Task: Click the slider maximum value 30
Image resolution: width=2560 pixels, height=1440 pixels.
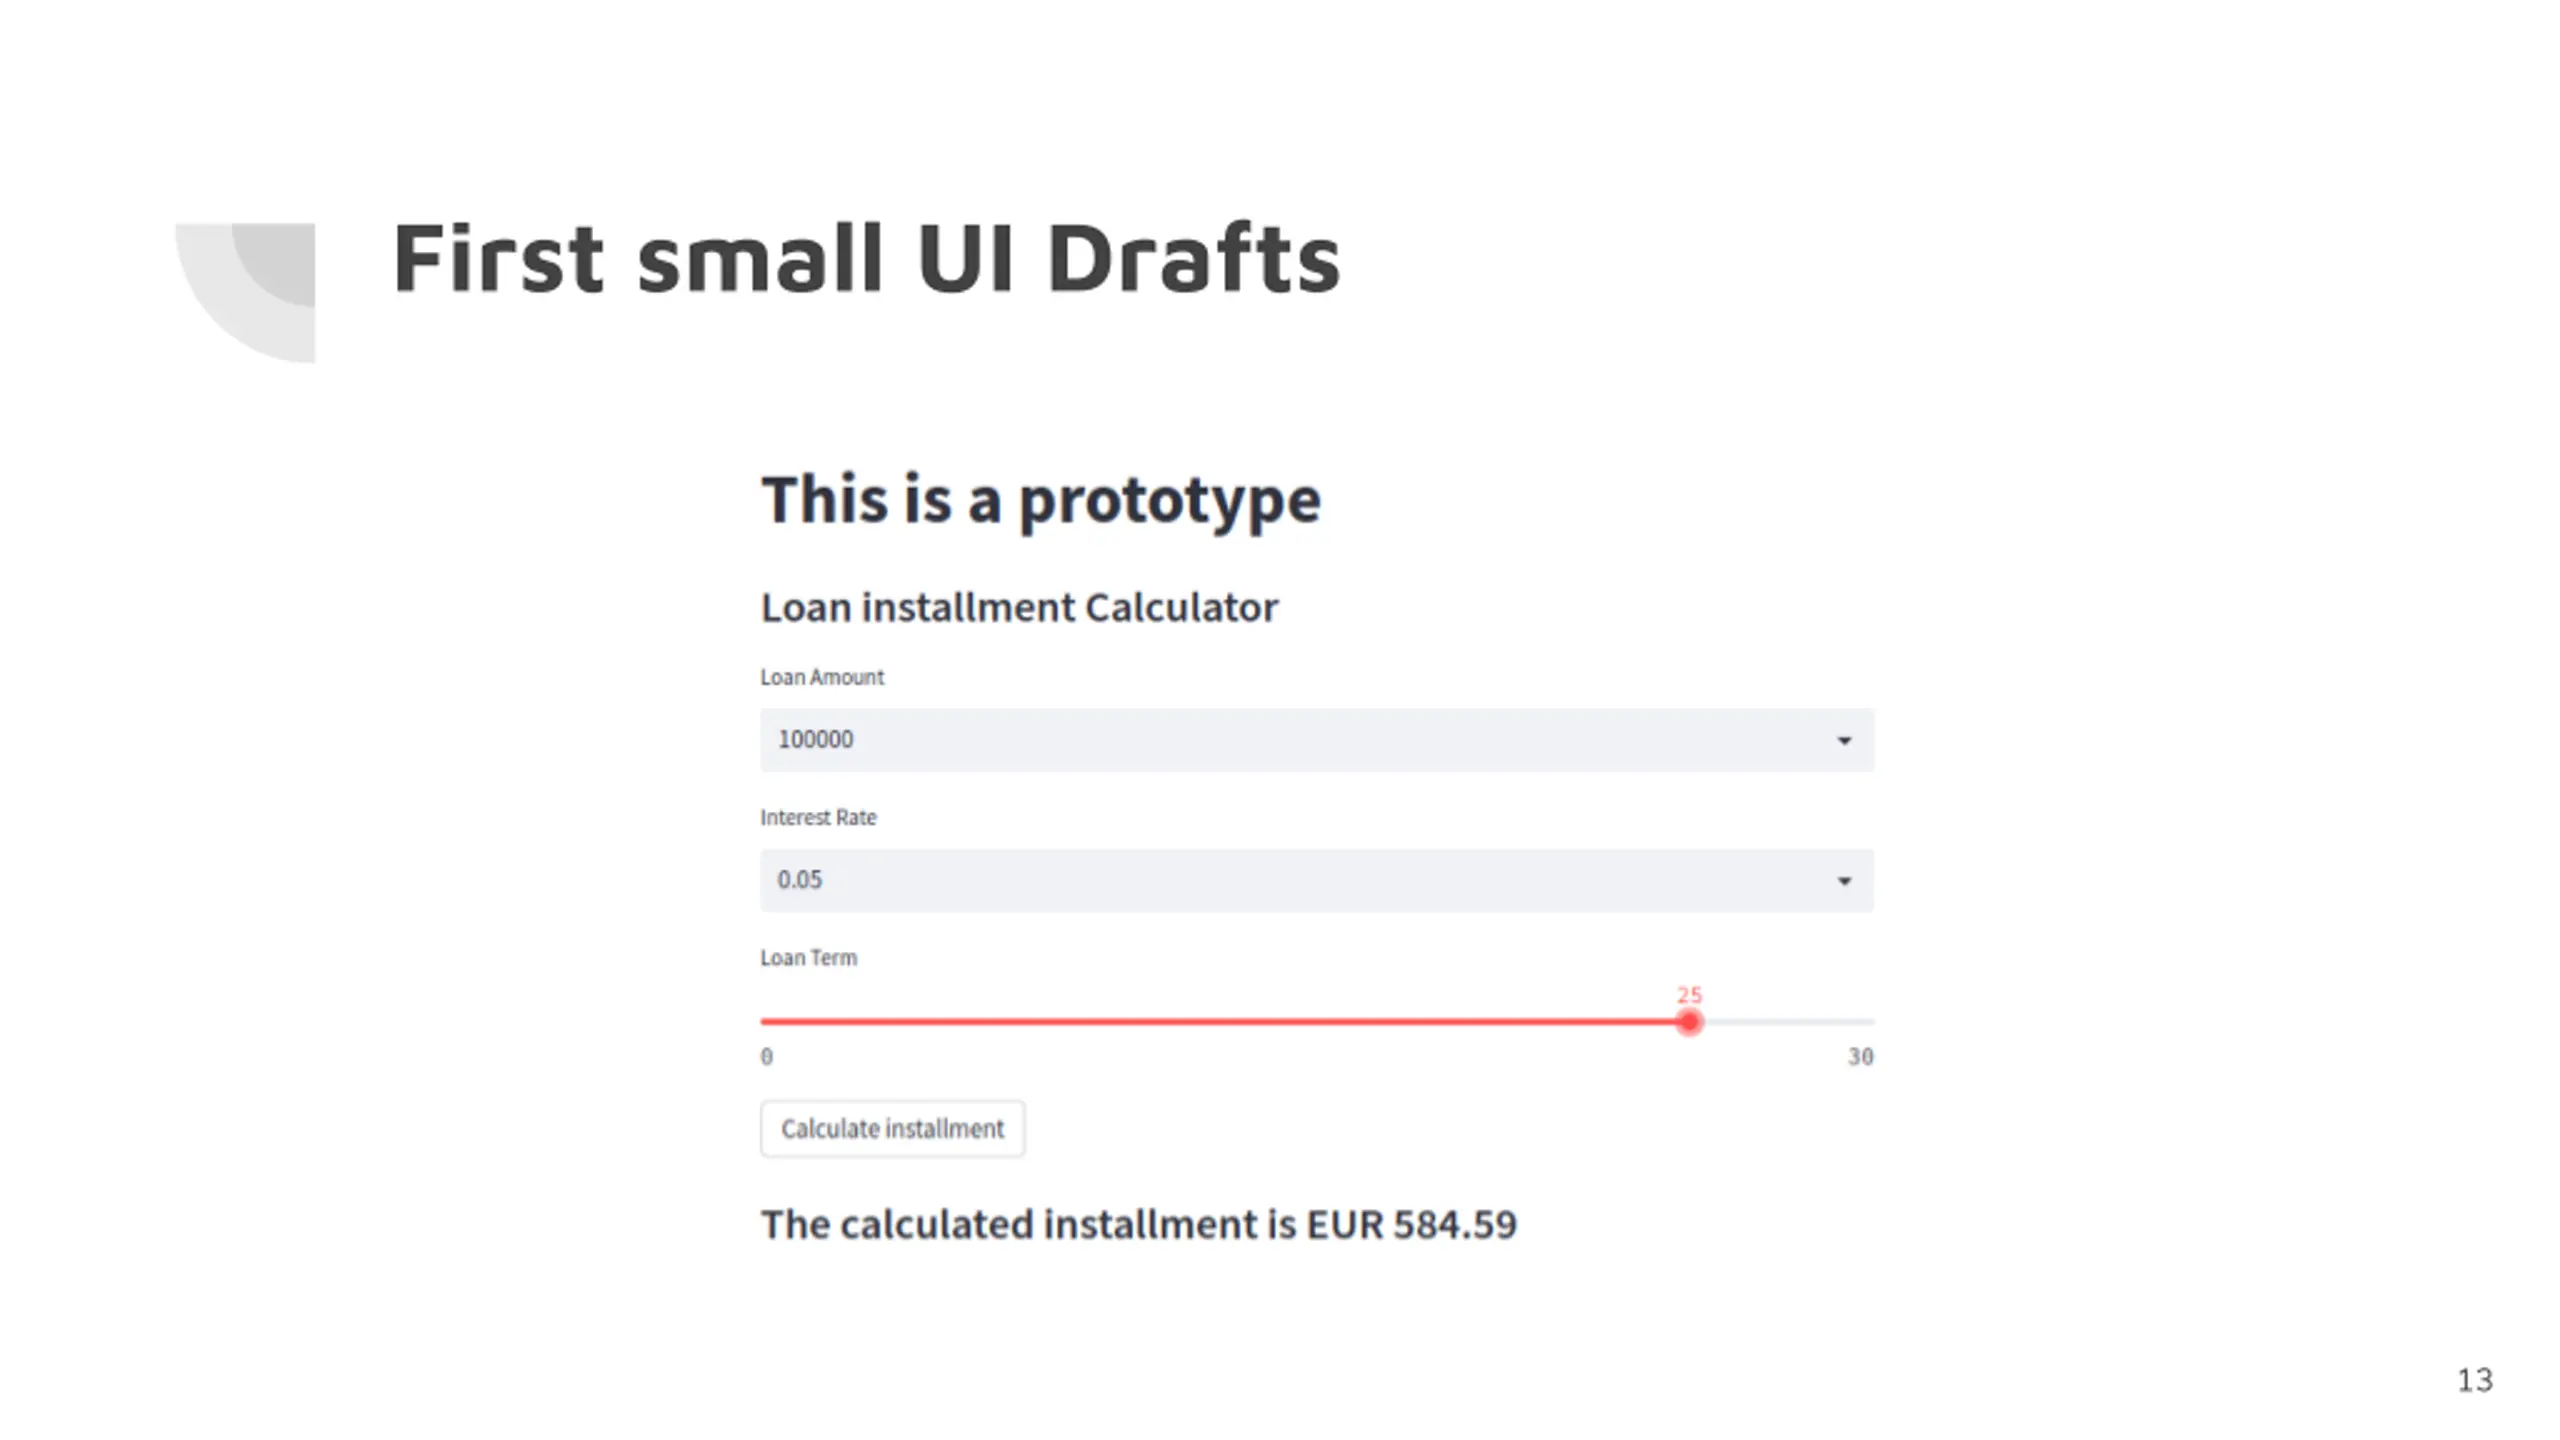Action: click(1860, 1057)
